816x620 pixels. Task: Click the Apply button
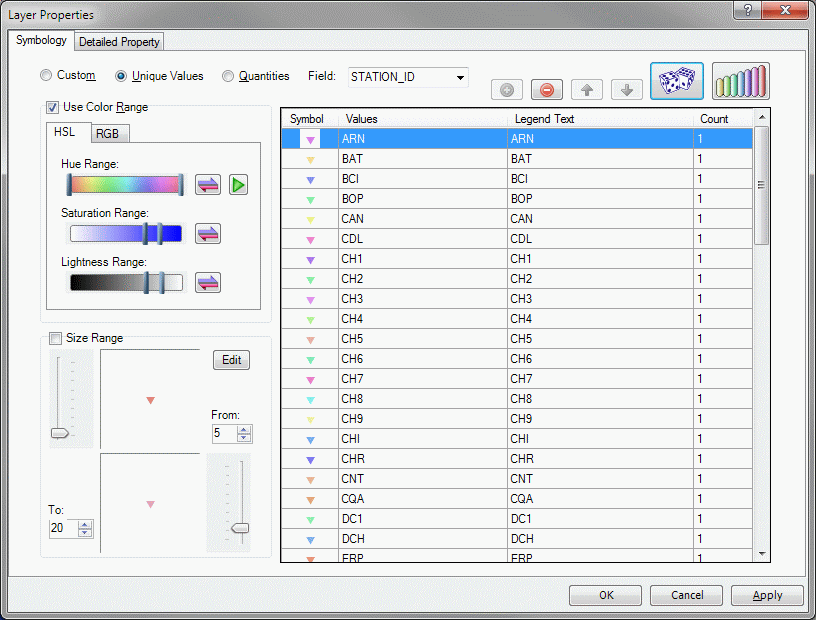point(767,595)
